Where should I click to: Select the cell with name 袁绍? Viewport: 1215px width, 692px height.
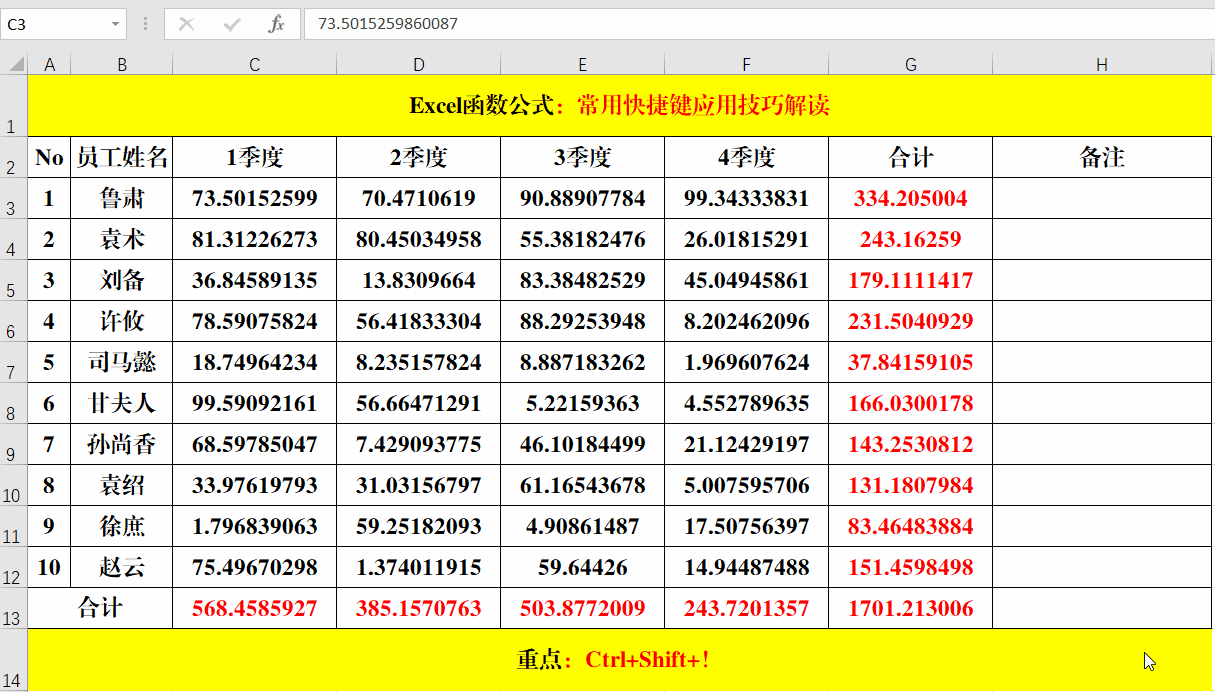click(122, 485)
